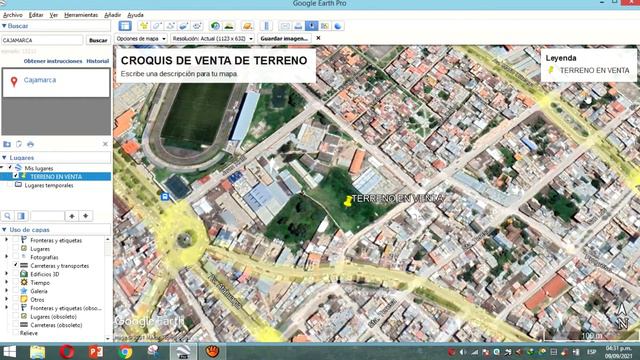This screenshot has width=640, height=360.
Task: Toggle the sunlight across landscape icon
Action: (x=229, y=26)
